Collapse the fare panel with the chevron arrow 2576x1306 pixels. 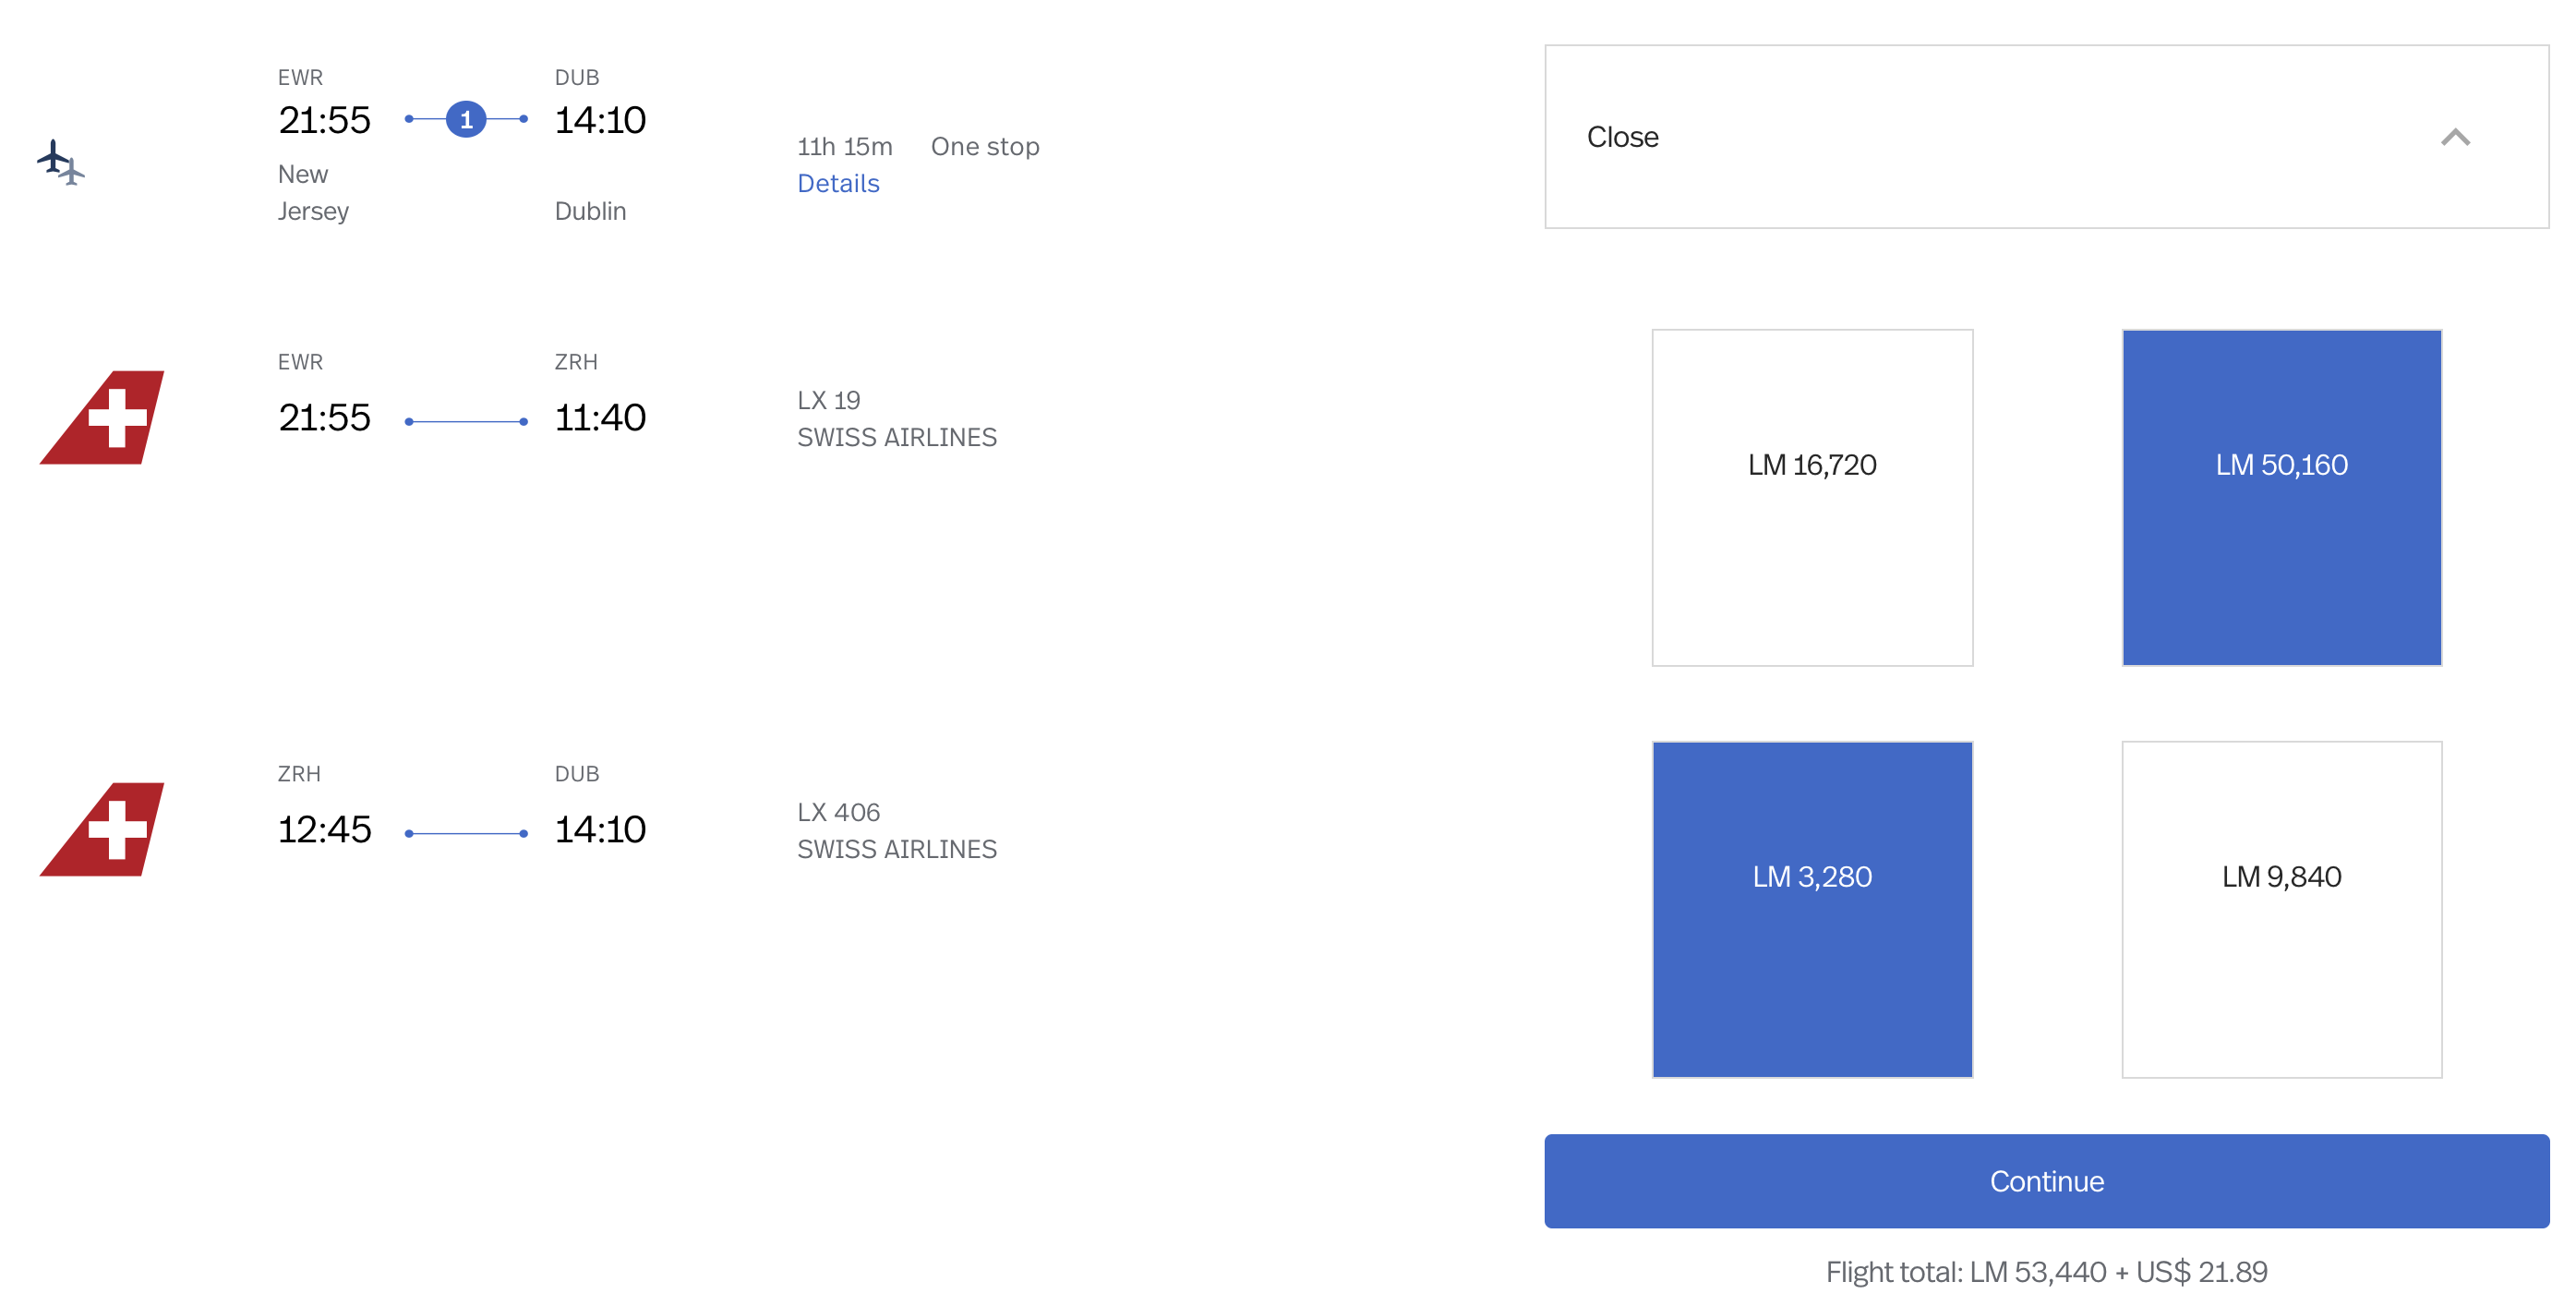coord(2454,137)
